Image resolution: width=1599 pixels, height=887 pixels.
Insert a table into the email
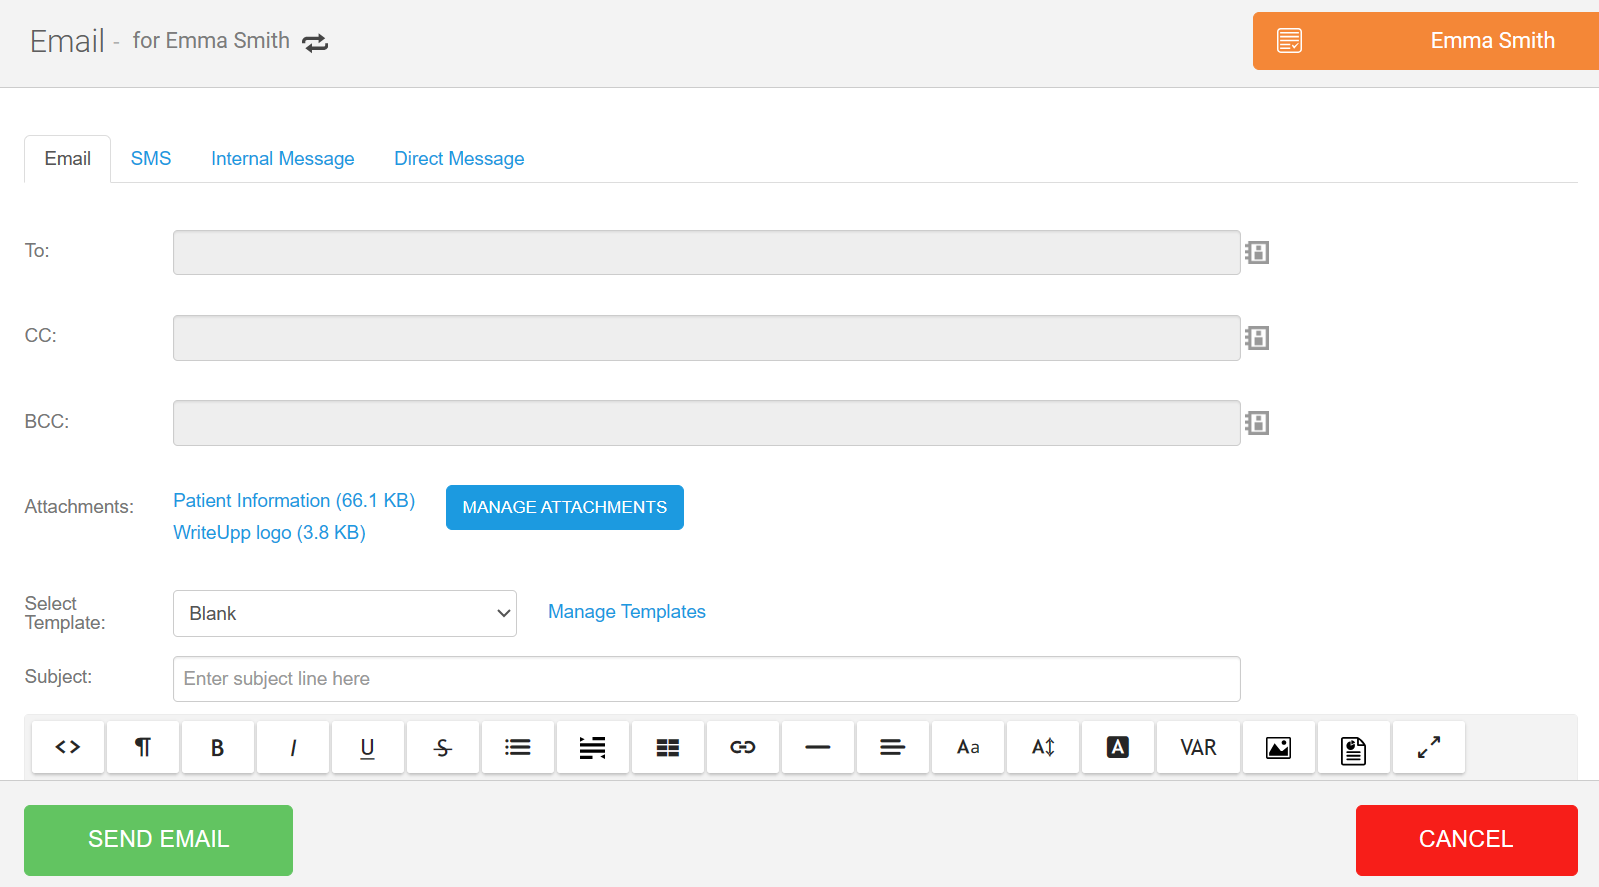pos(668,747)
